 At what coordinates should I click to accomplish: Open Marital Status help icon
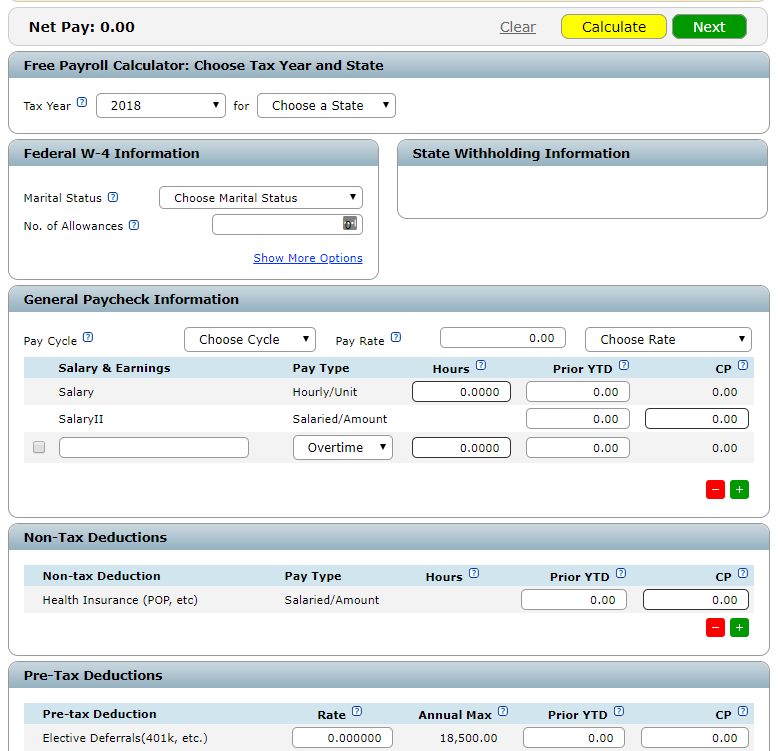113,197
